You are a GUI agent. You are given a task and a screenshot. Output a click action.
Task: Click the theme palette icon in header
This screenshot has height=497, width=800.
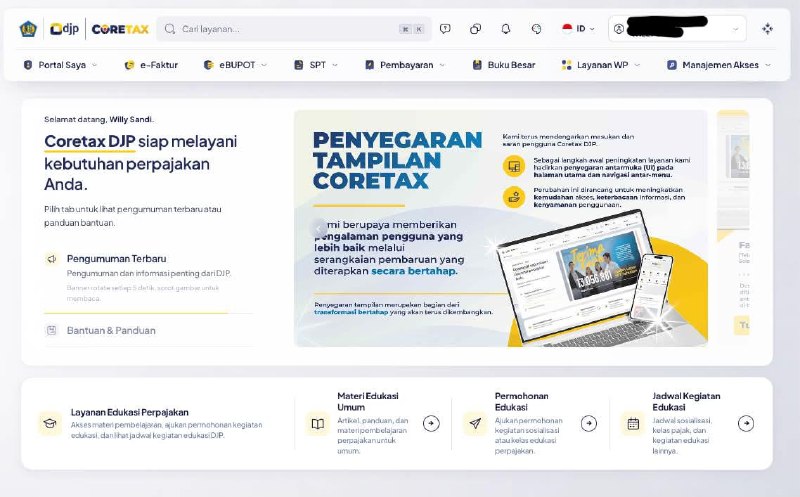coord(536,29)
